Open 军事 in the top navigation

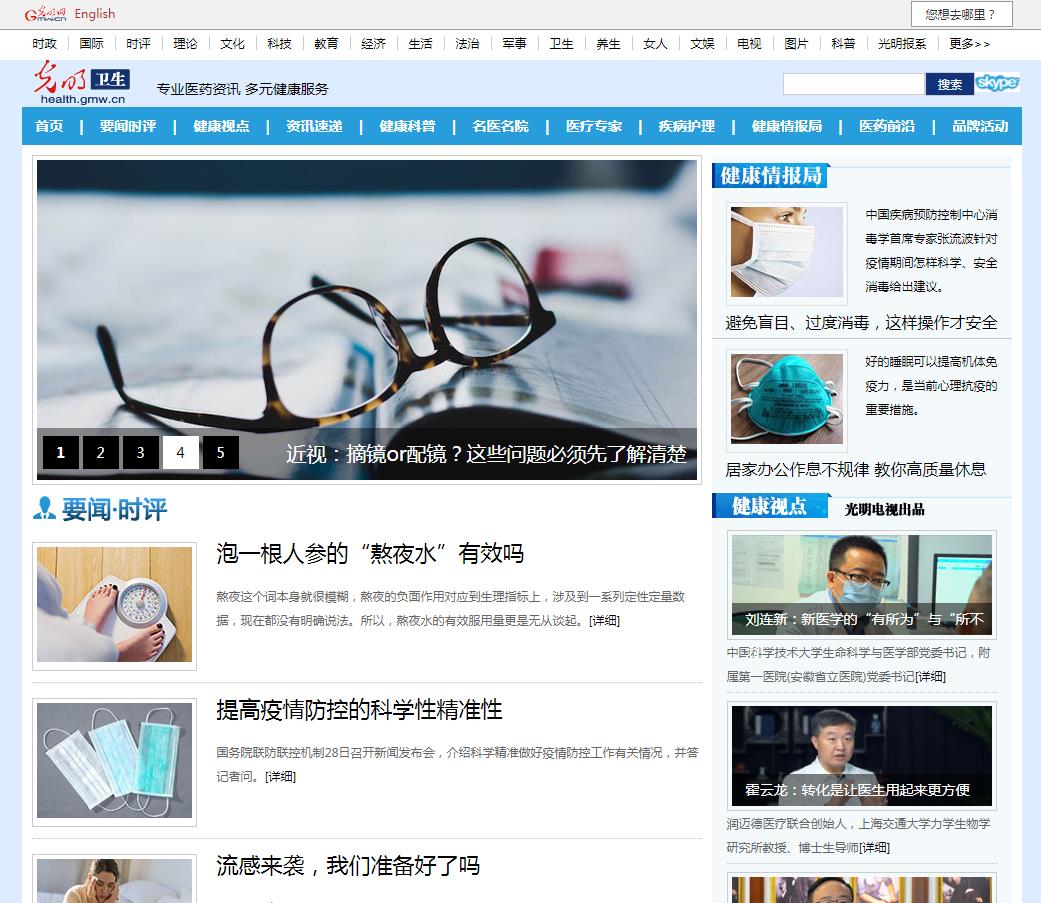coord(515,44)
